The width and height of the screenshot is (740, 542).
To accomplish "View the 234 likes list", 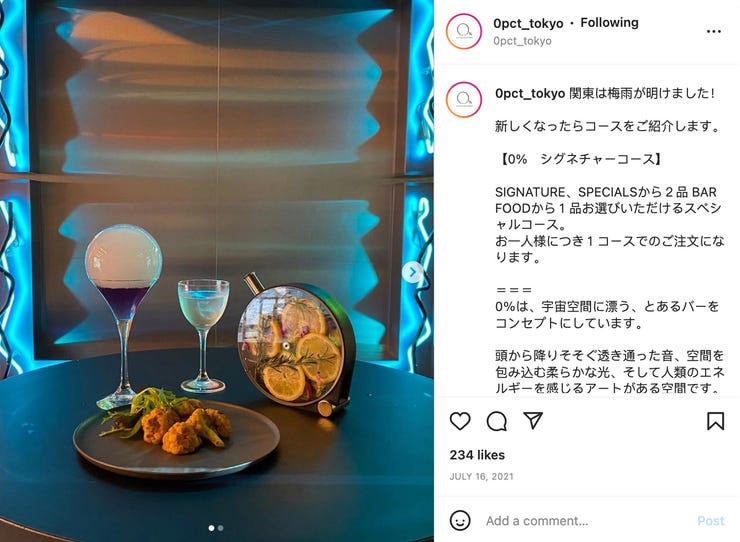I will point(477,455).
